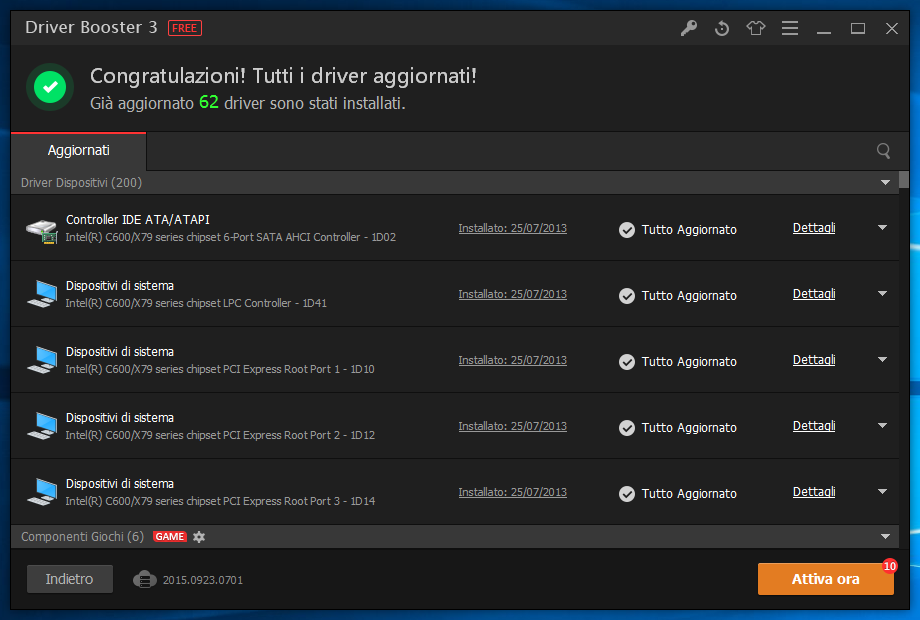This screenshot has height=620, width=920.
Task: Open Dettagli for PCI Express Root Port 2
Action: point(814,425)
